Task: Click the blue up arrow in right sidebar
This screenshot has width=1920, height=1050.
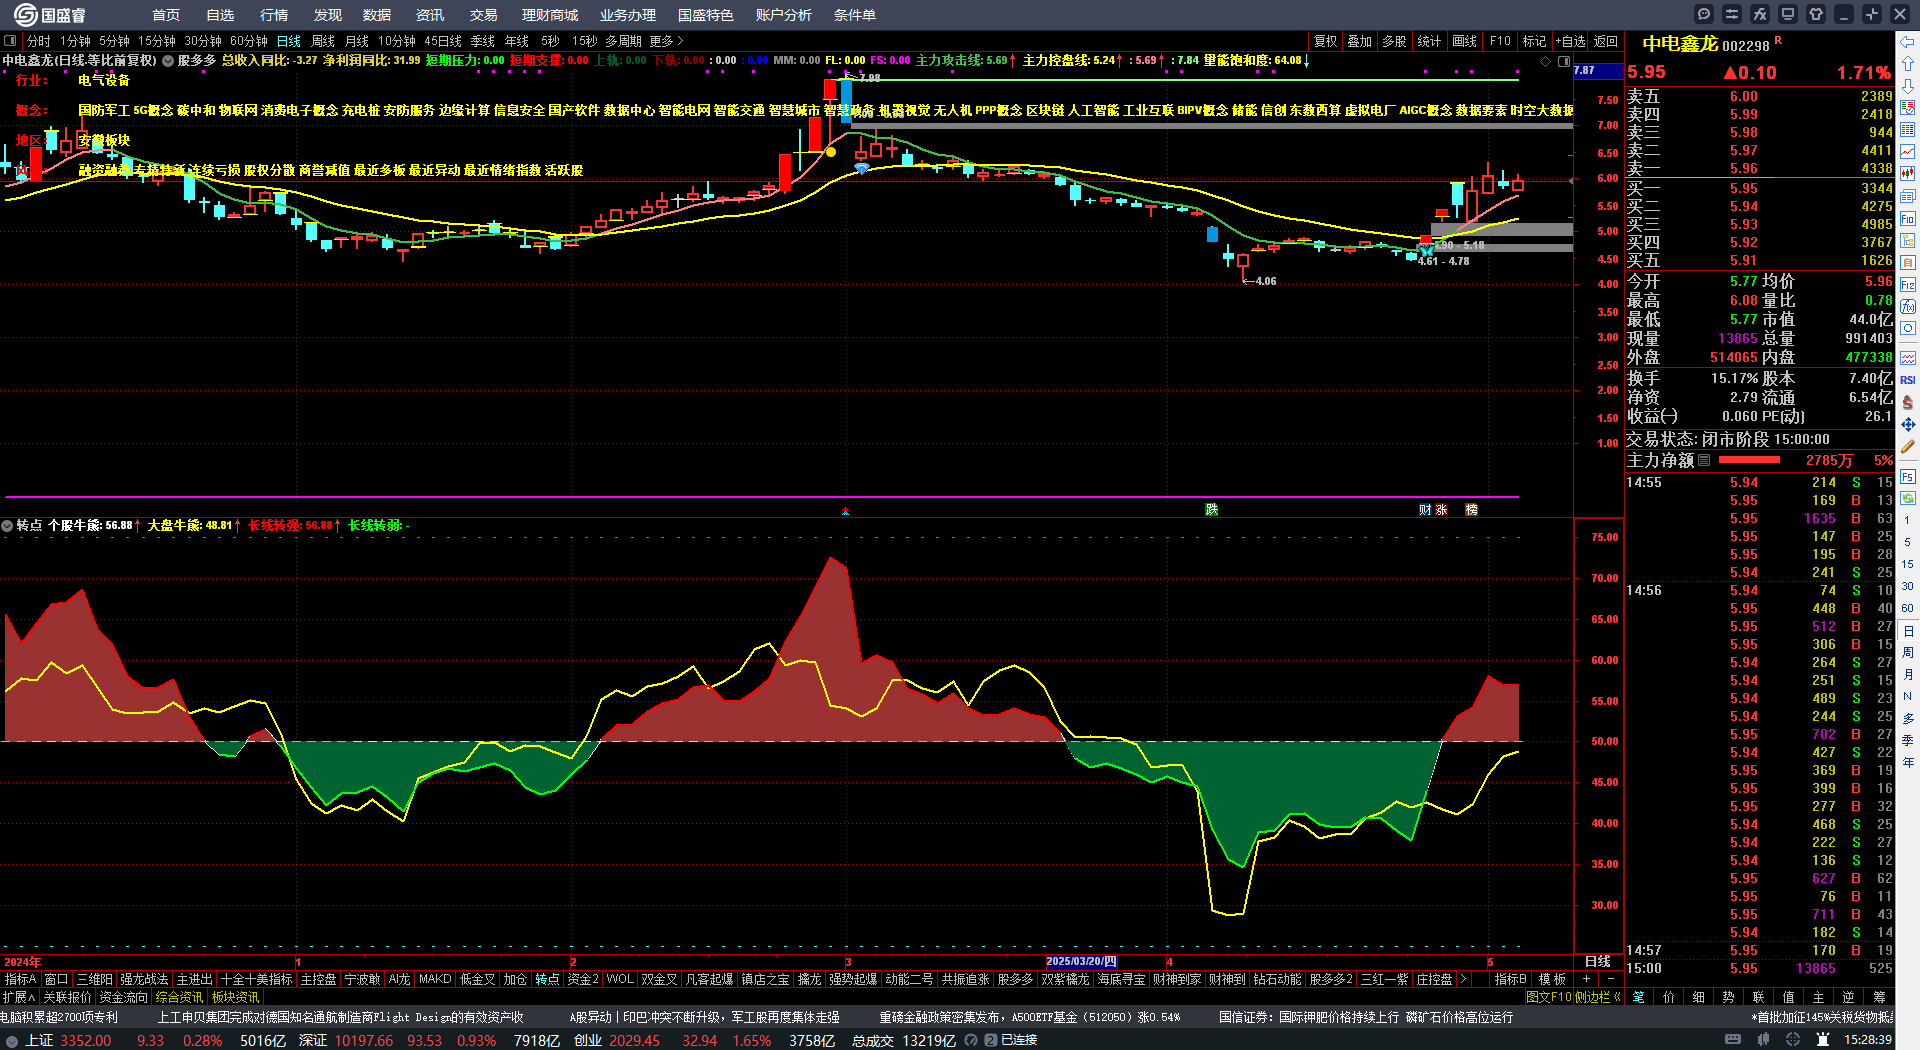Action: pos(1908,63)
